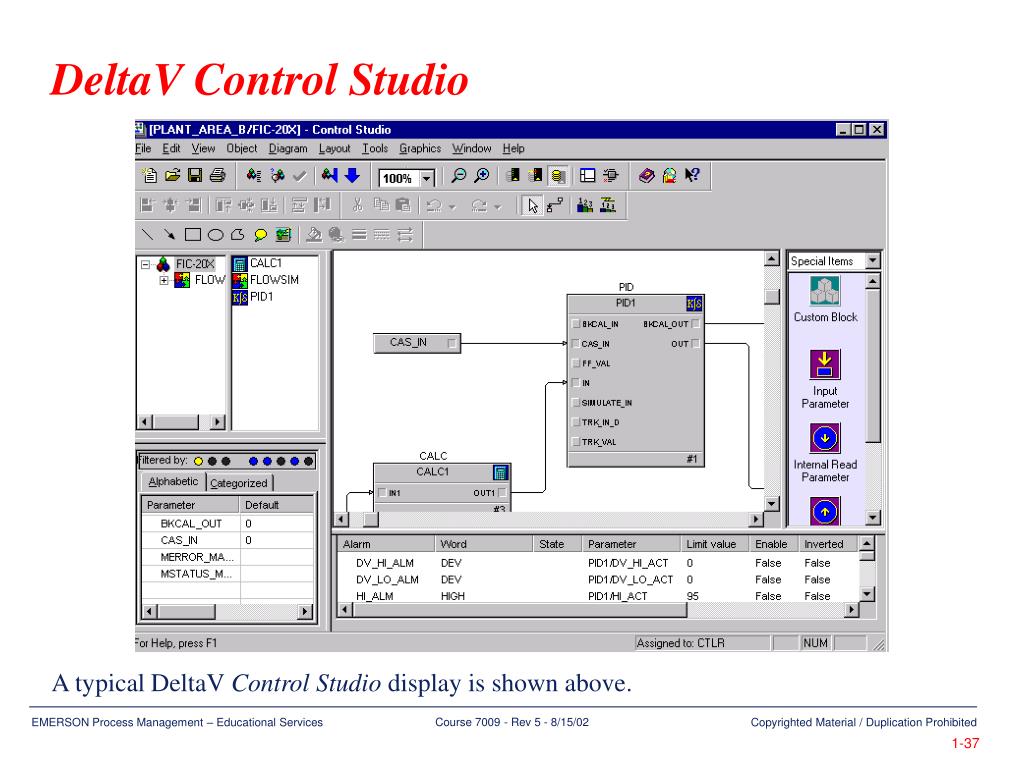Image resolution: width=1024 pixels, height=768 pixels.
Task: Open the 100% zoom dropdown
Action: (426, 178)
